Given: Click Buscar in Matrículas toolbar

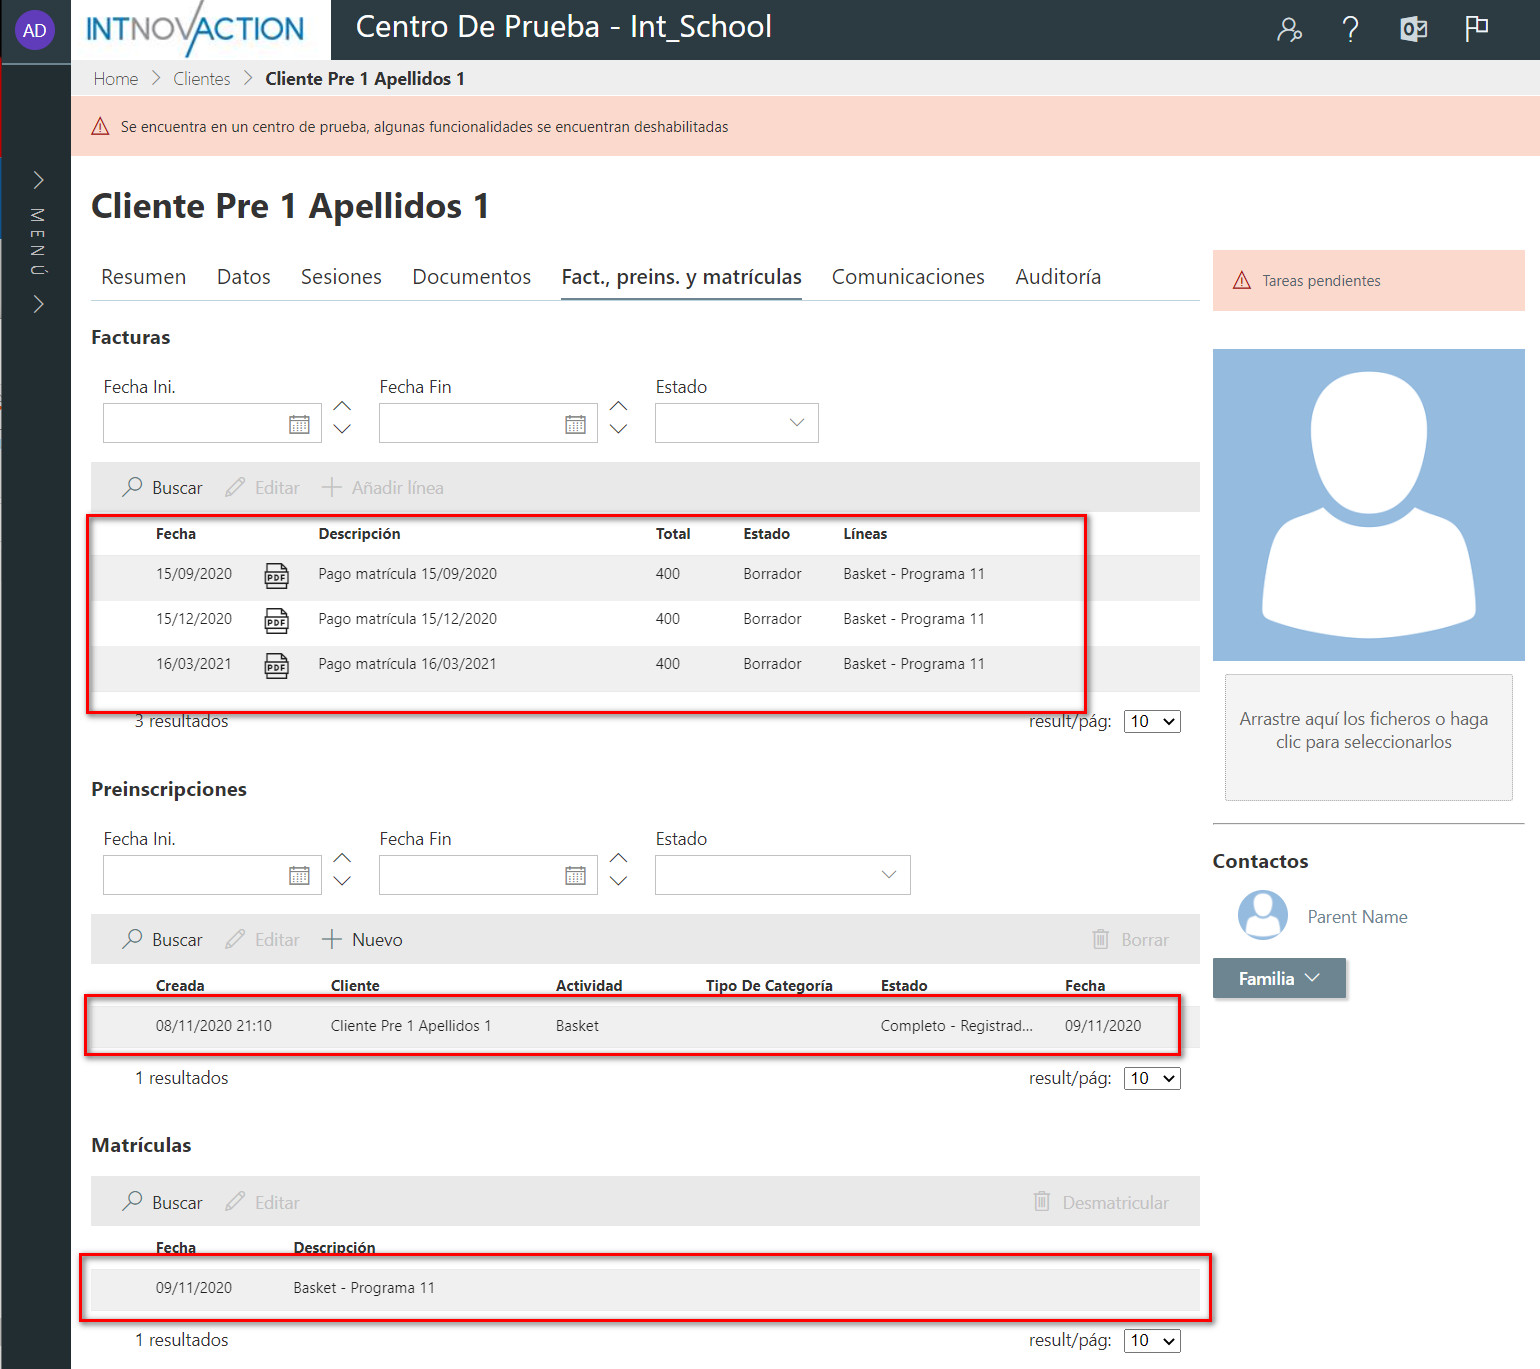Looking at the screenshot, I should 162,1203.
